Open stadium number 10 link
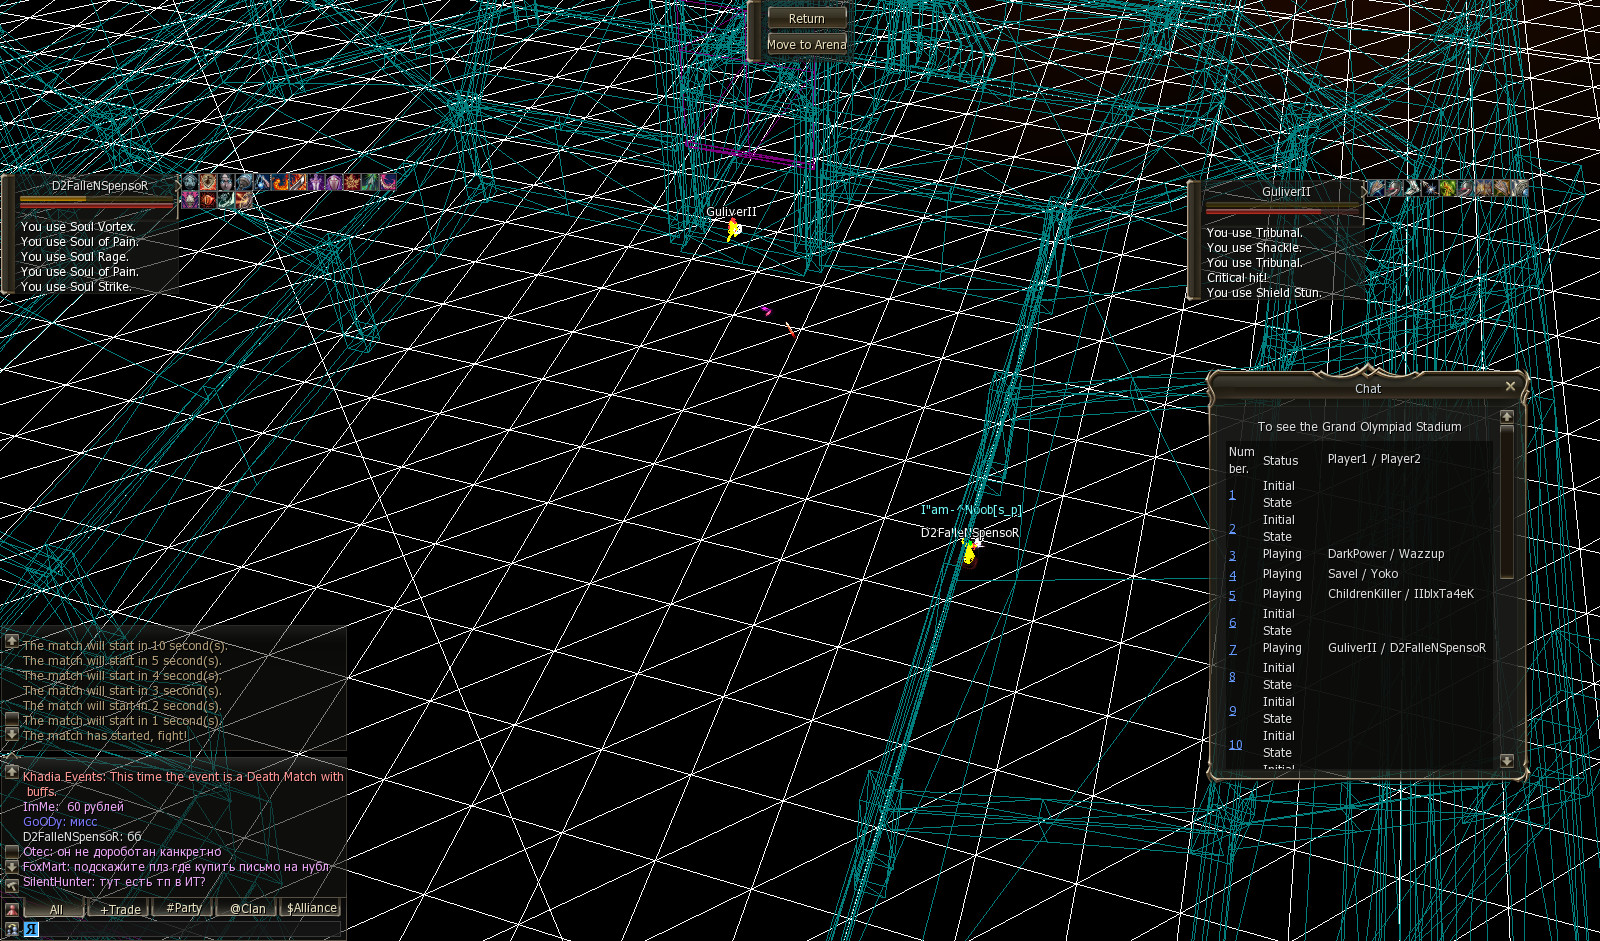The width and height of the screenshot is (1600, 941). pos(1235,744)
